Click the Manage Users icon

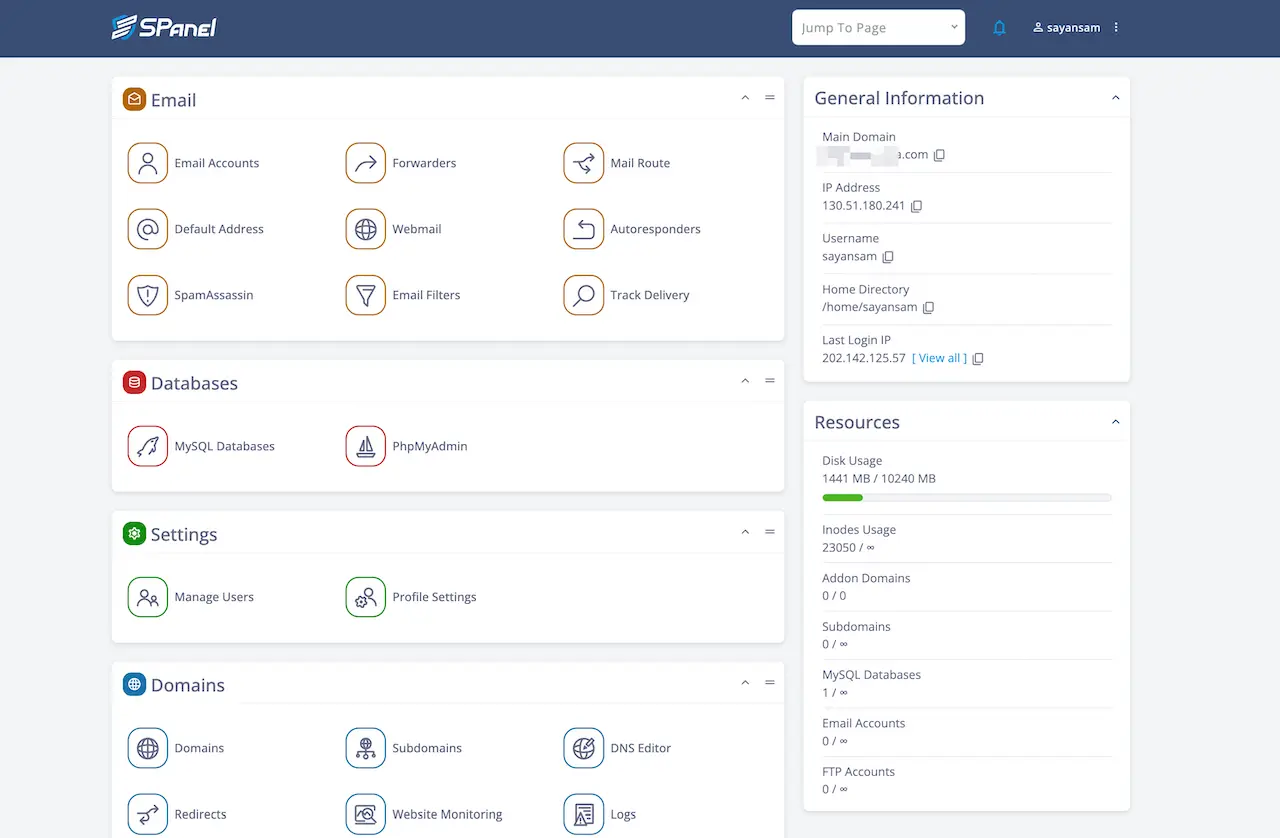[148, 597]
